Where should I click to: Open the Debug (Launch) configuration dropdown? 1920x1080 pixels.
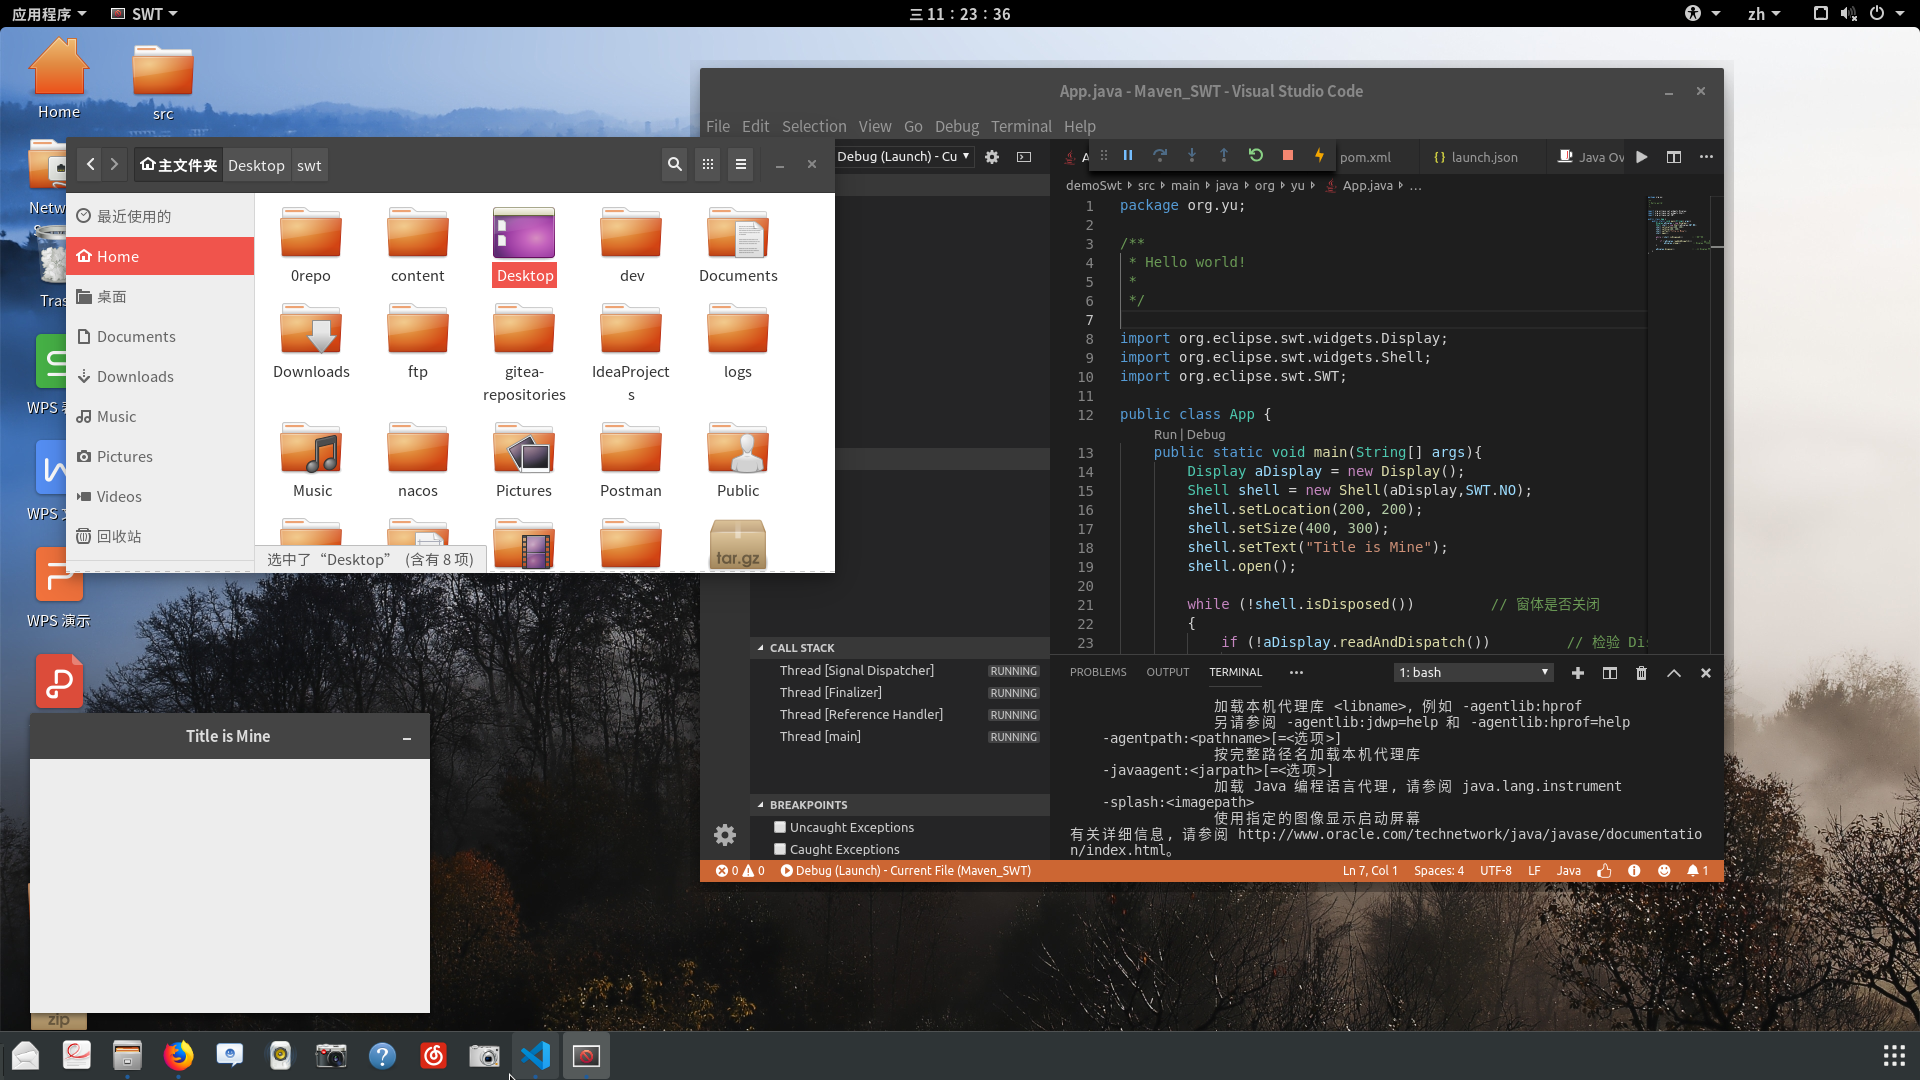click(903, 157)
